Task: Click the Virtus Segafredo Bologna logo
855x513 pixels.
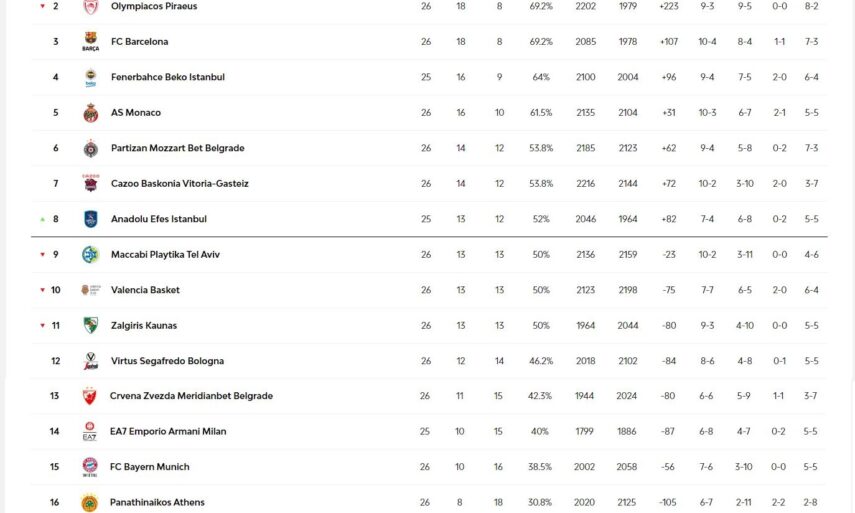Action: [x=90, y=361]
